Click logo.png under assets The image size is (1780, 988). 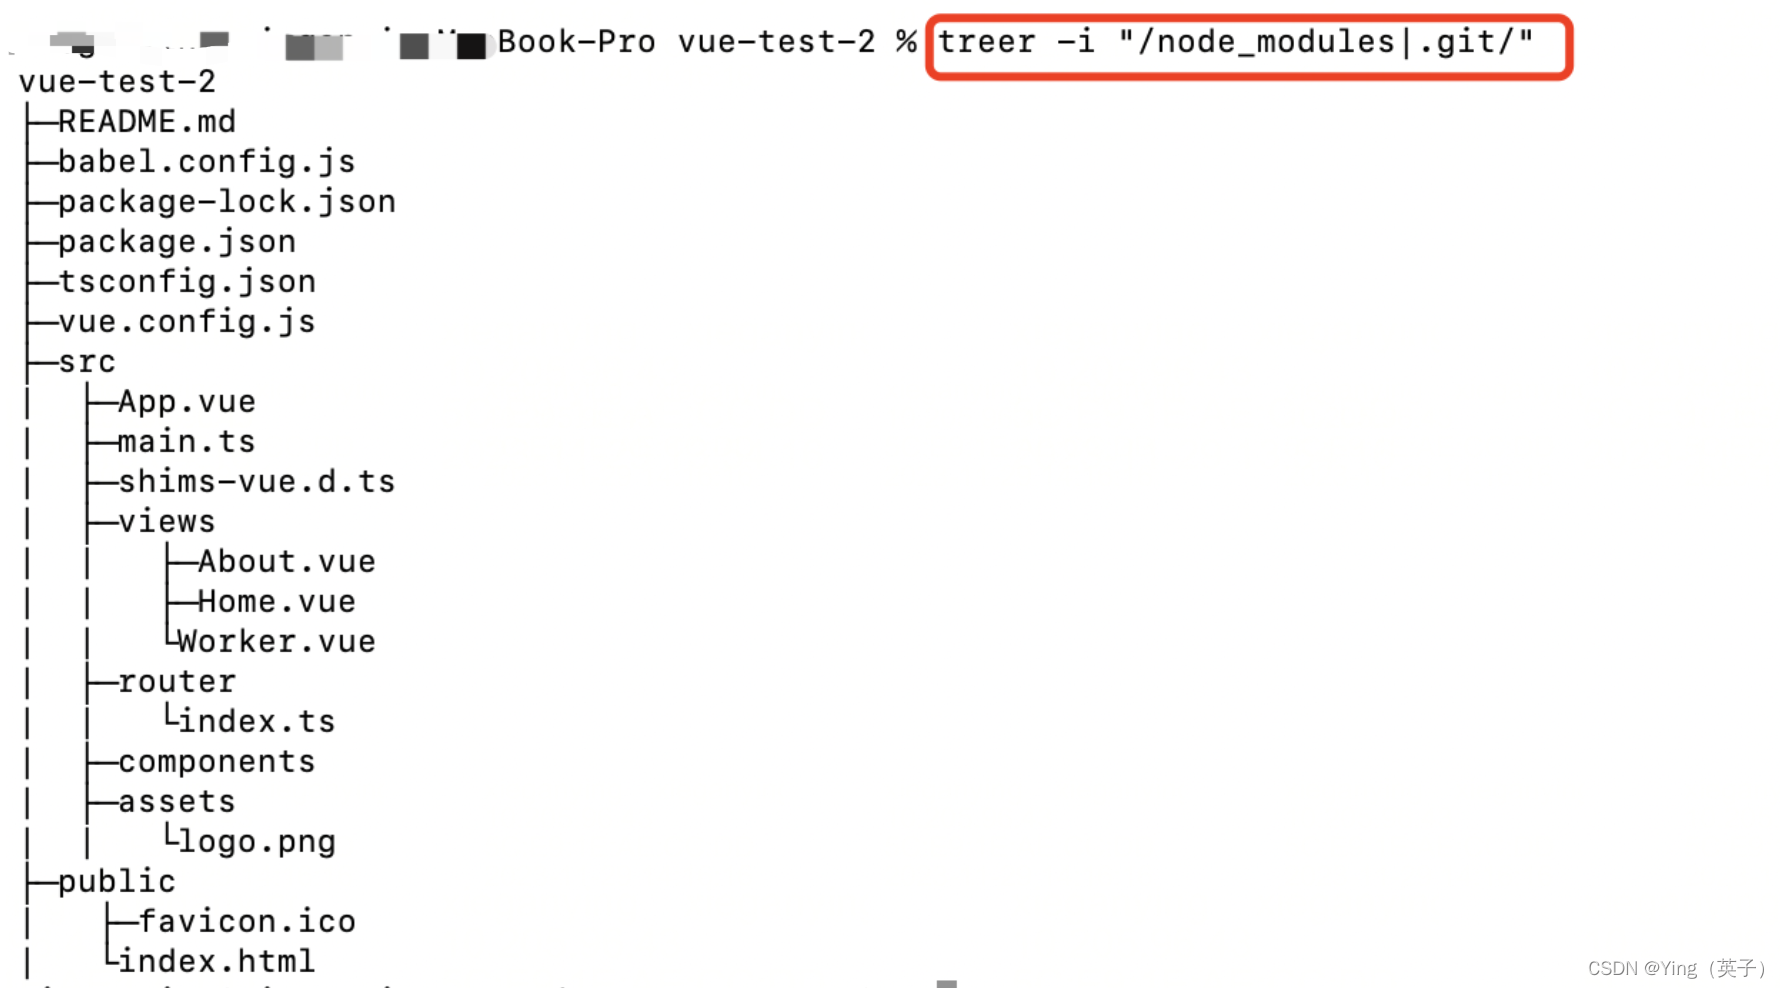pyautogui.click(x=257, y=842)
